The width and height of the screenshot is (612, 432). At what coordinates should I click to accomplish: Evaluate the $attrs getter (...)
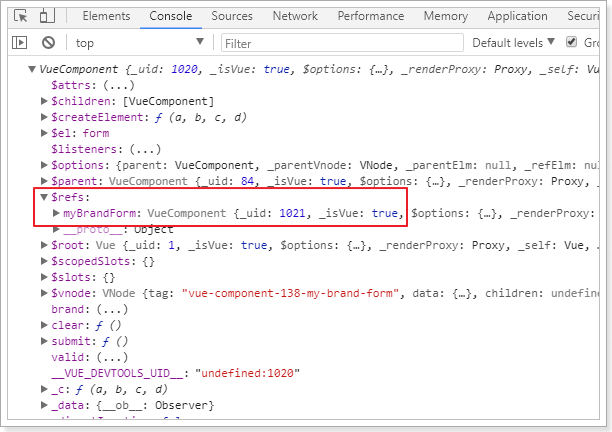pyautogui.click(x=110, y=85)
